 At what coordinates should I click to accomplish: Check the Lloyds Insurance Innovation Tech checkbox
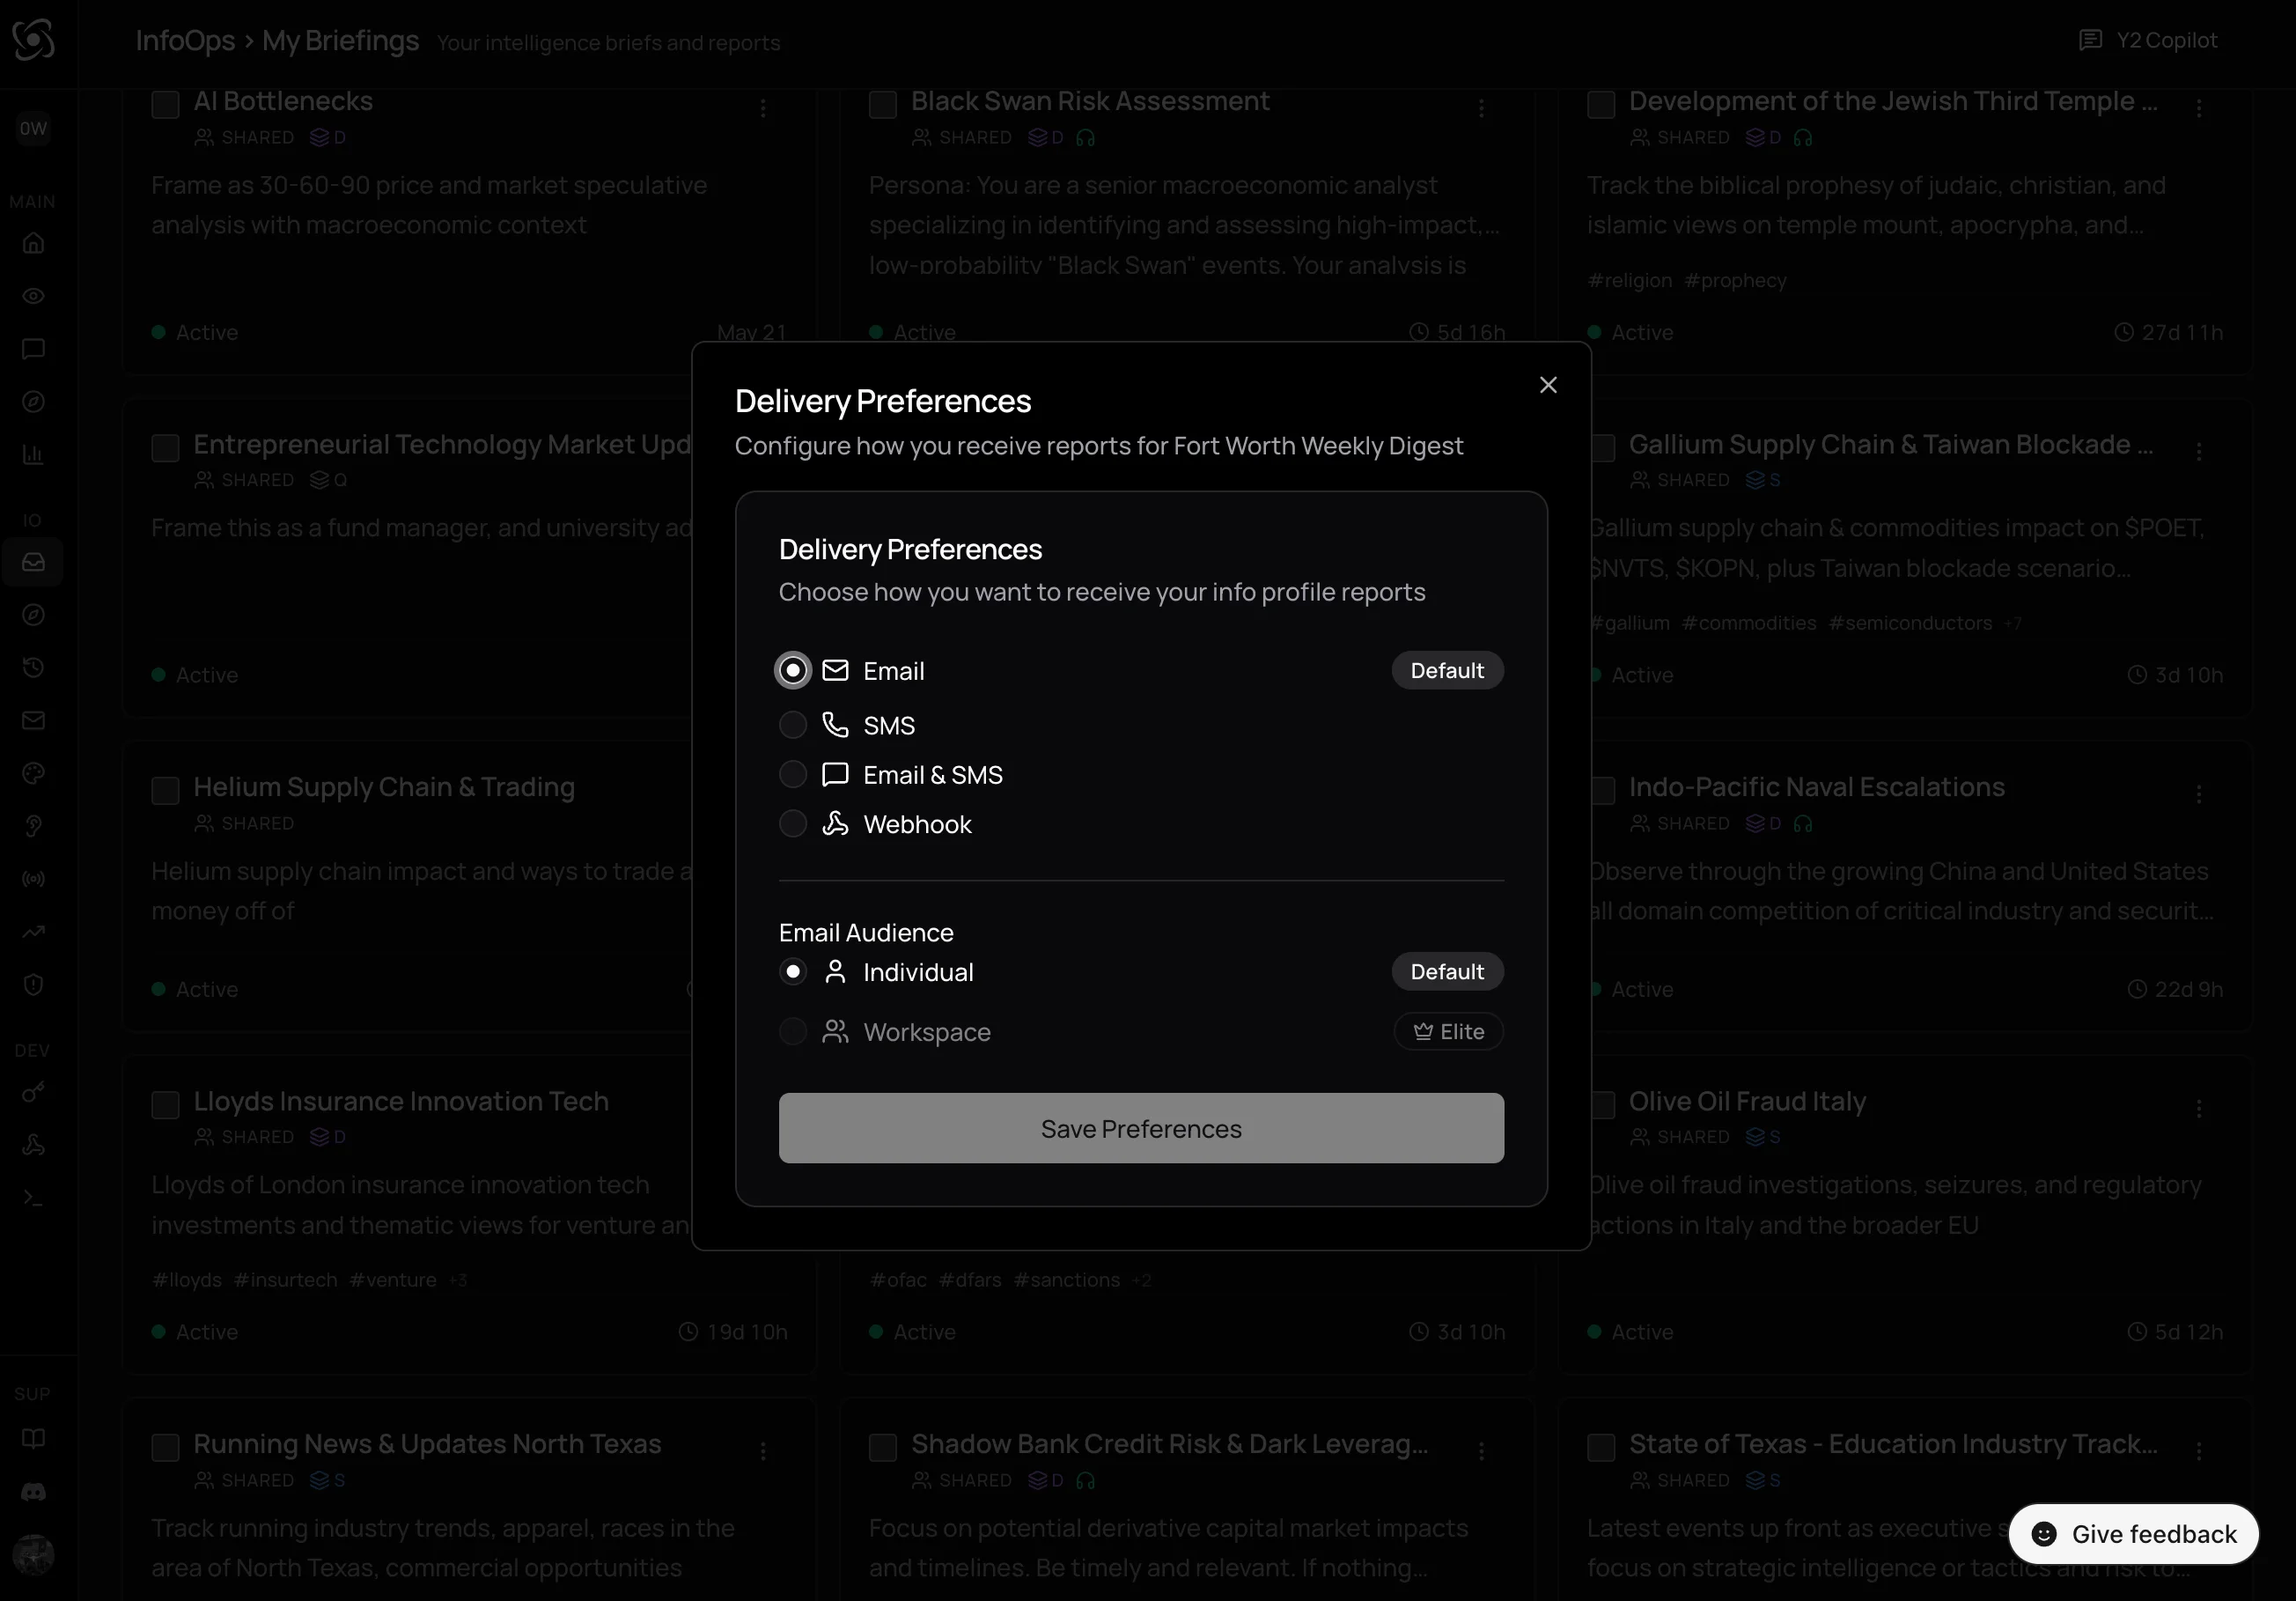(165, 1104)
